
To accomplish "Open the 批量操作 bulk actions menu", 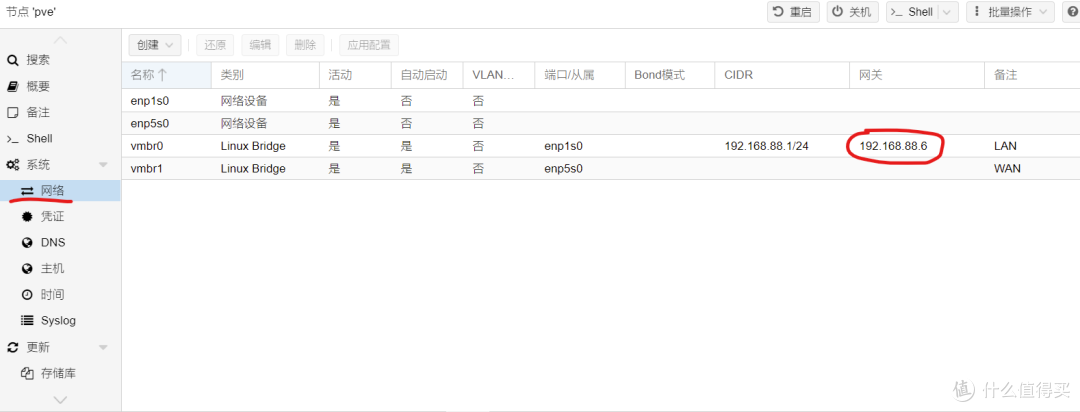I will click(1010, 12).
